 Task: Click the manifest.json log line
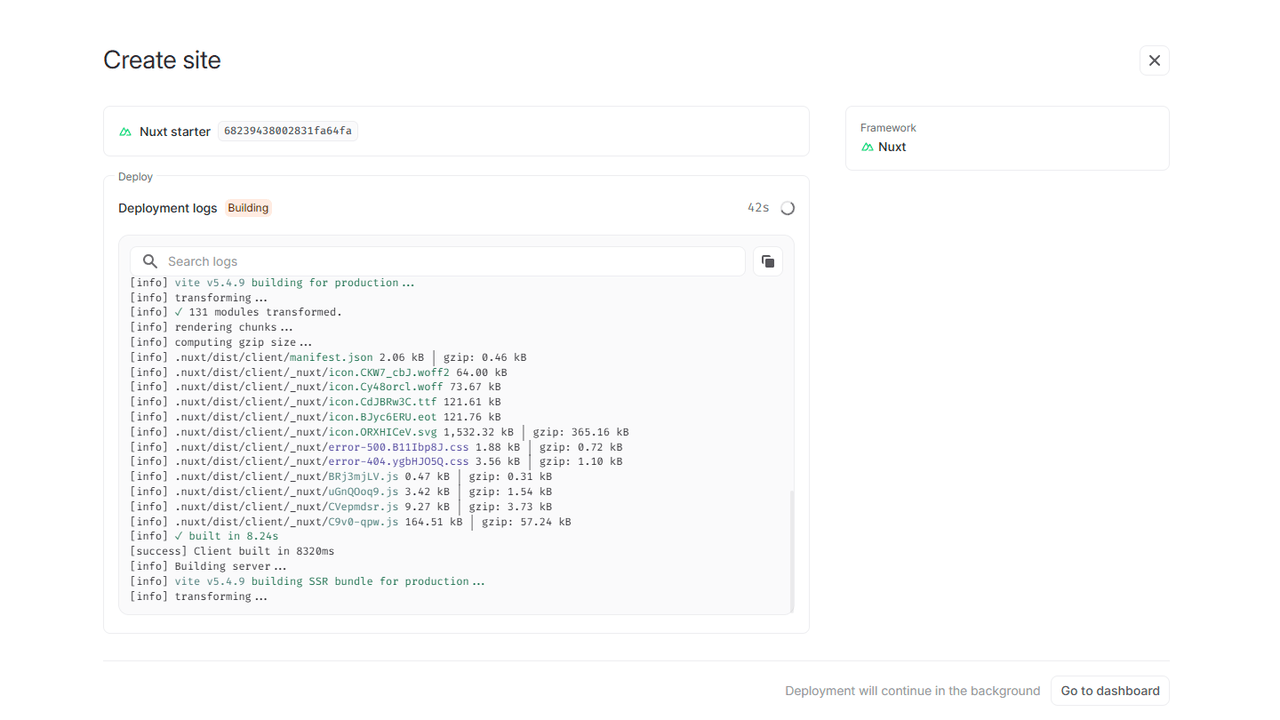330,357
